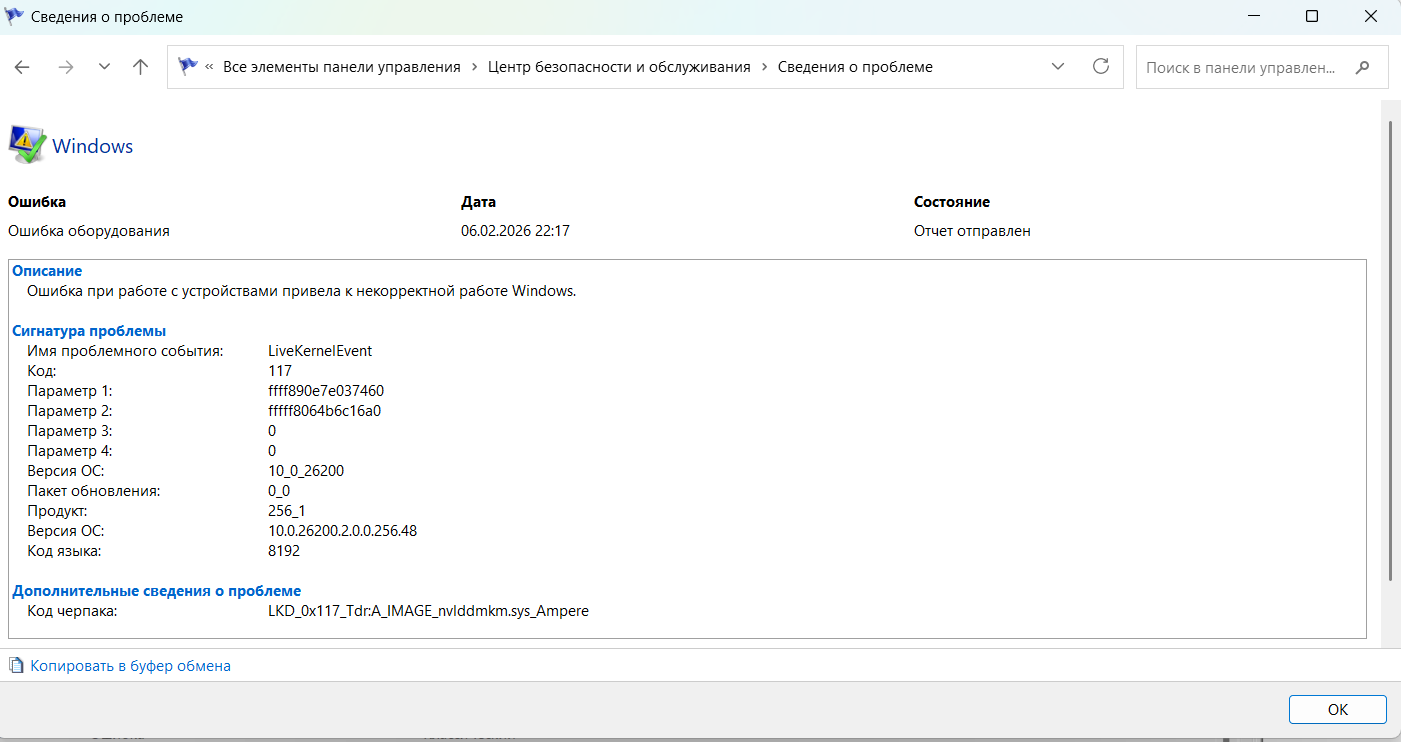Click the vertical scrollbar thumb
The image size is (1401, 742).
point(1391,349)
